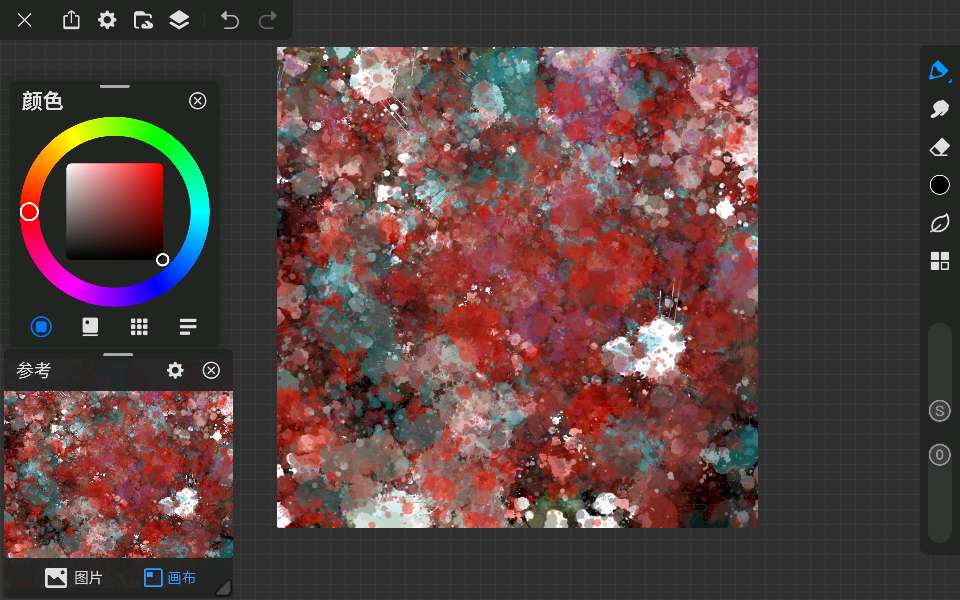The height and width of the screenshot is (600, 960).
Task: Open the folder import icon in toolbar
Action: [143, 20]
